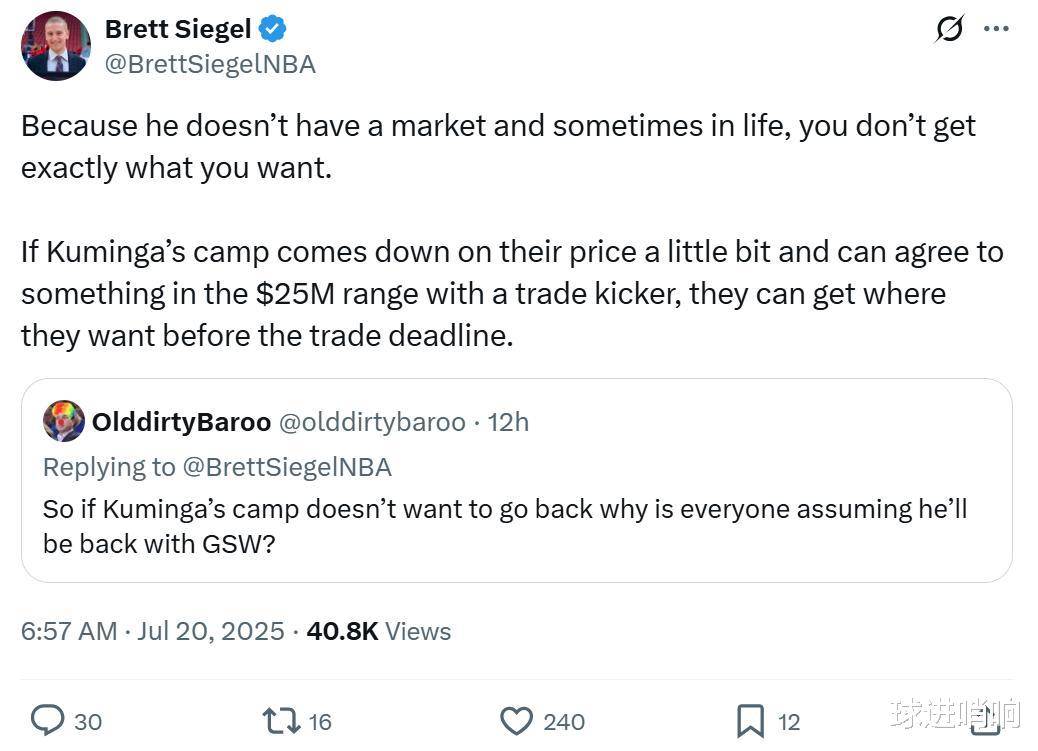This screenshot has height=751, width=1038.
Task: Open the quoted tweet text about GSW
Action: [x=505, y=526]
